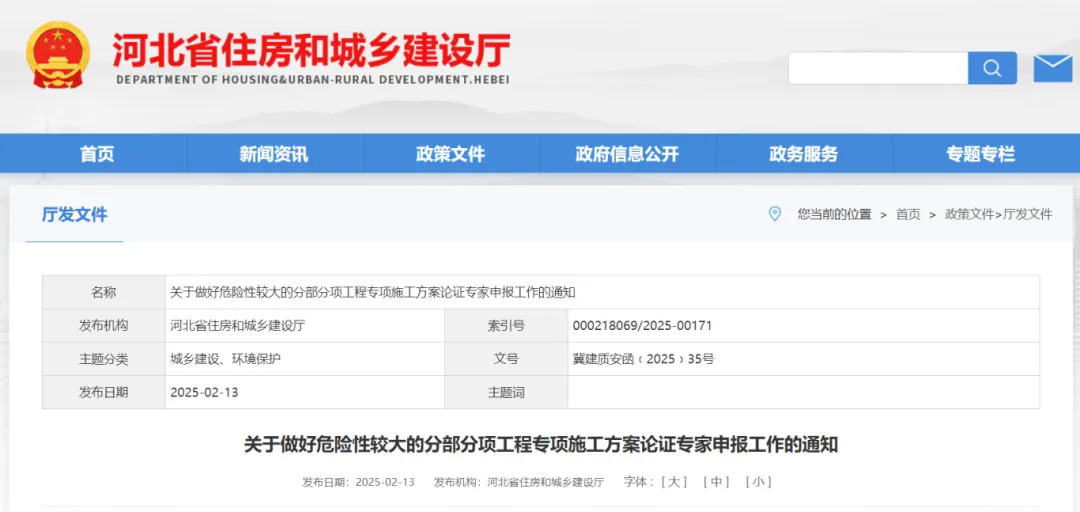Set font size to 大
Image resolution: width=1080 pixels, height=512 pixels.
pos(675,482)
